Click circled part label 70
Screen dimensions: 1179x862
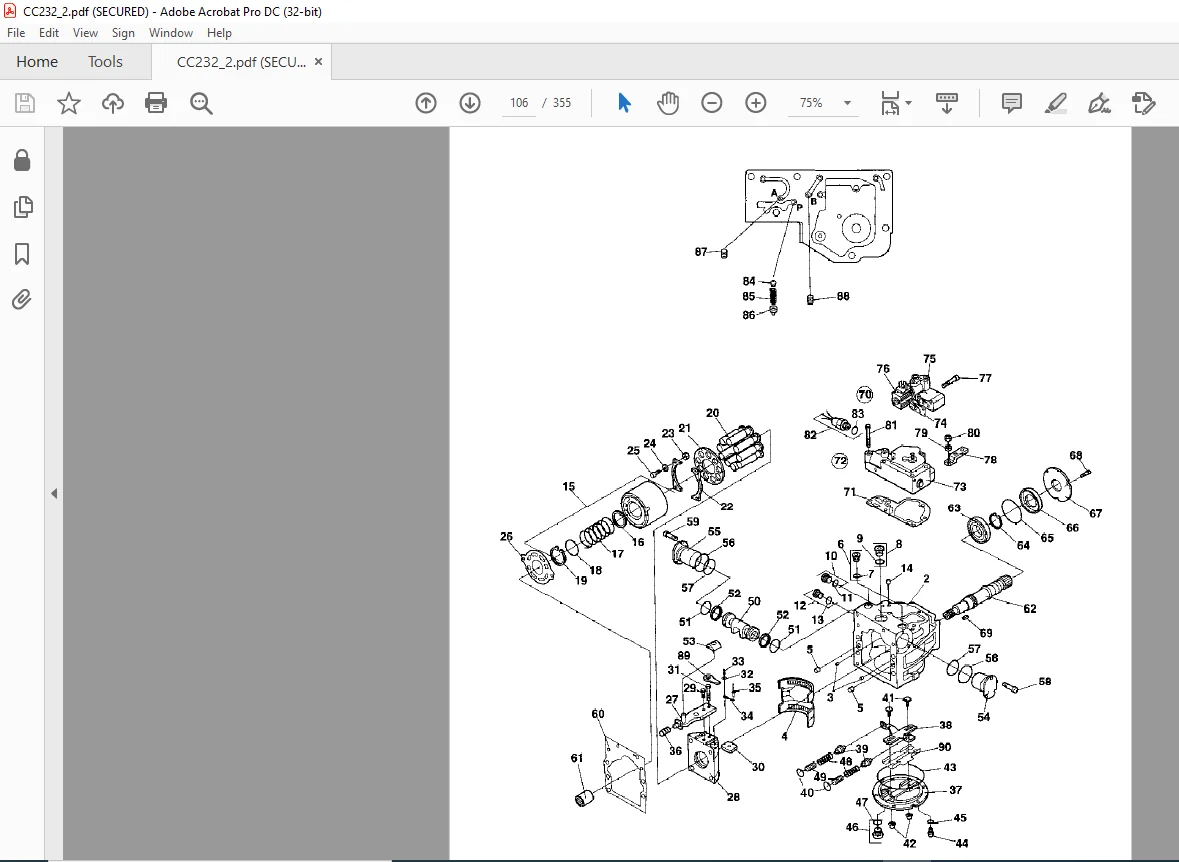[x=865, y=394]
